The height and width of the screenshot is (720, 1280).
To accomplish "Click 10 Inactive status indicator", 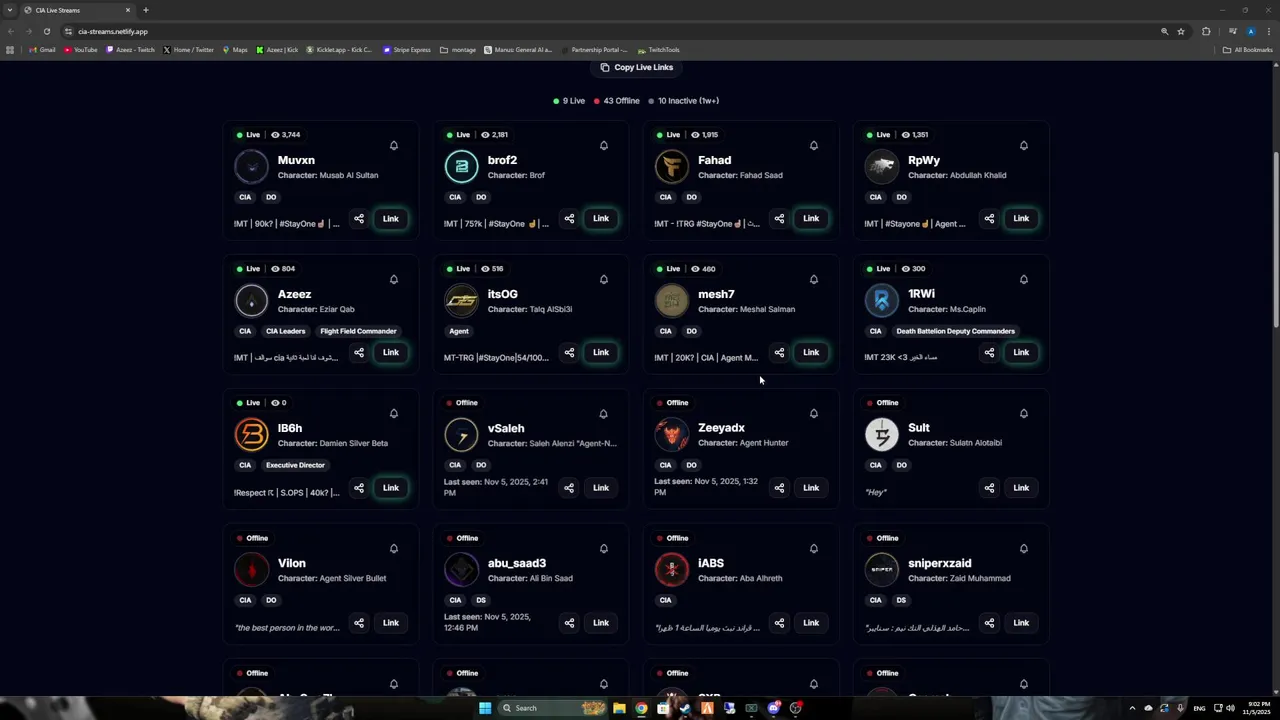I will [x=684, y=101].
